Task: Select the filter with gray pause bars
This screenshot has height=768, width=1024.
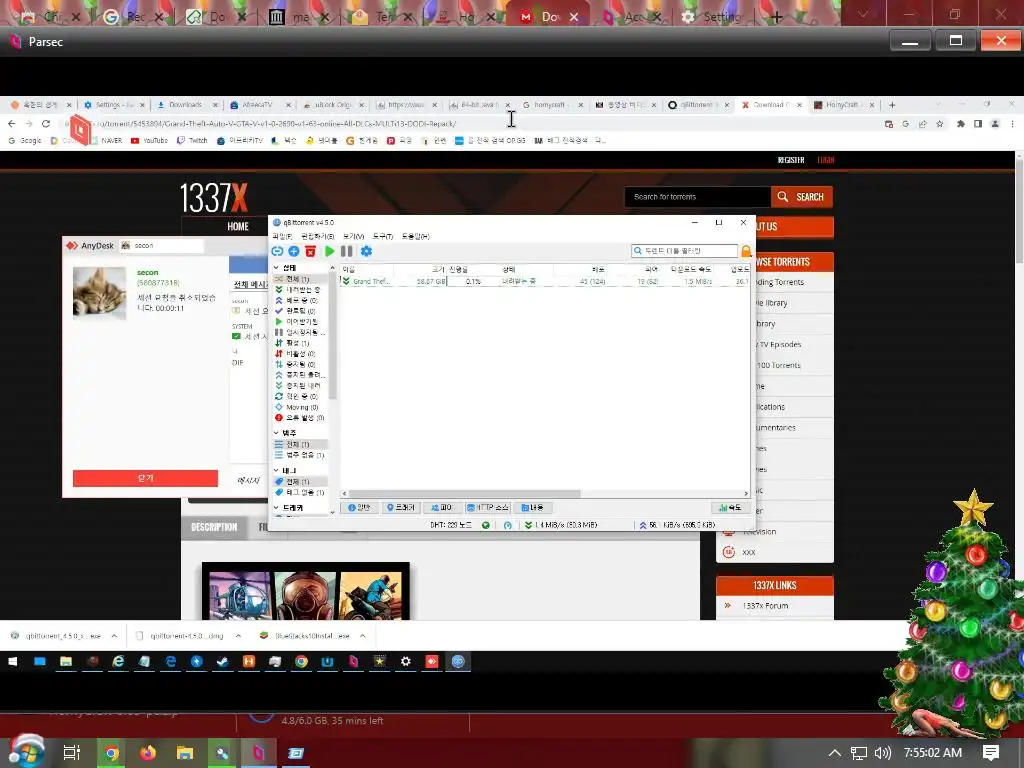Action: [299, 332]
